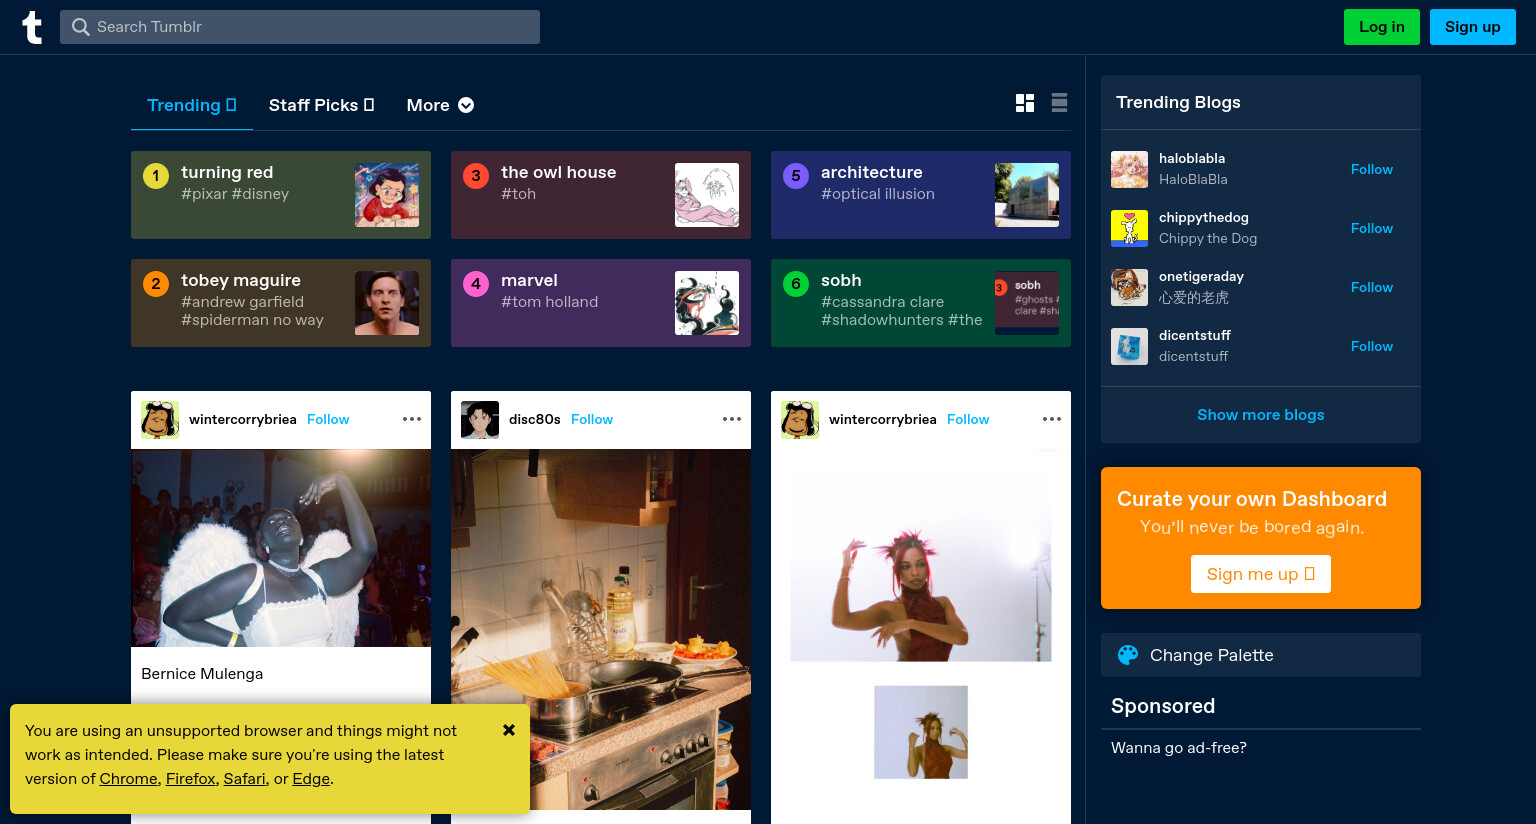Follow the onetigeraday blog
This screenshot has height=824, width=1536.
click(1372, 287)
